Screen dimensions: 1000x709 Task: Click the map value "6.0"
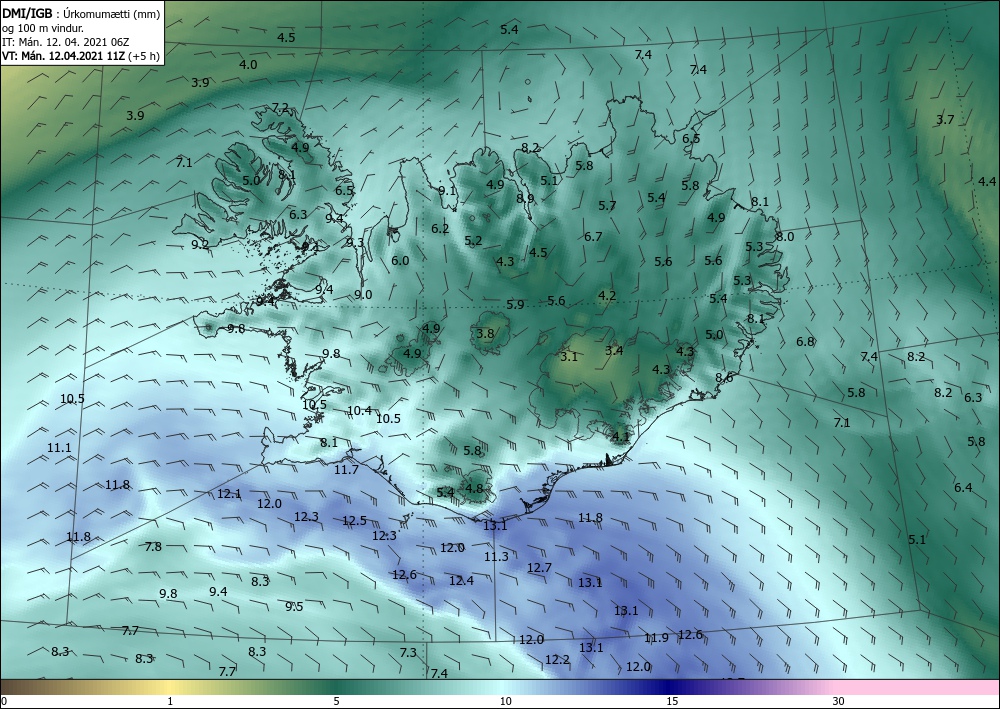pos(400,260)
